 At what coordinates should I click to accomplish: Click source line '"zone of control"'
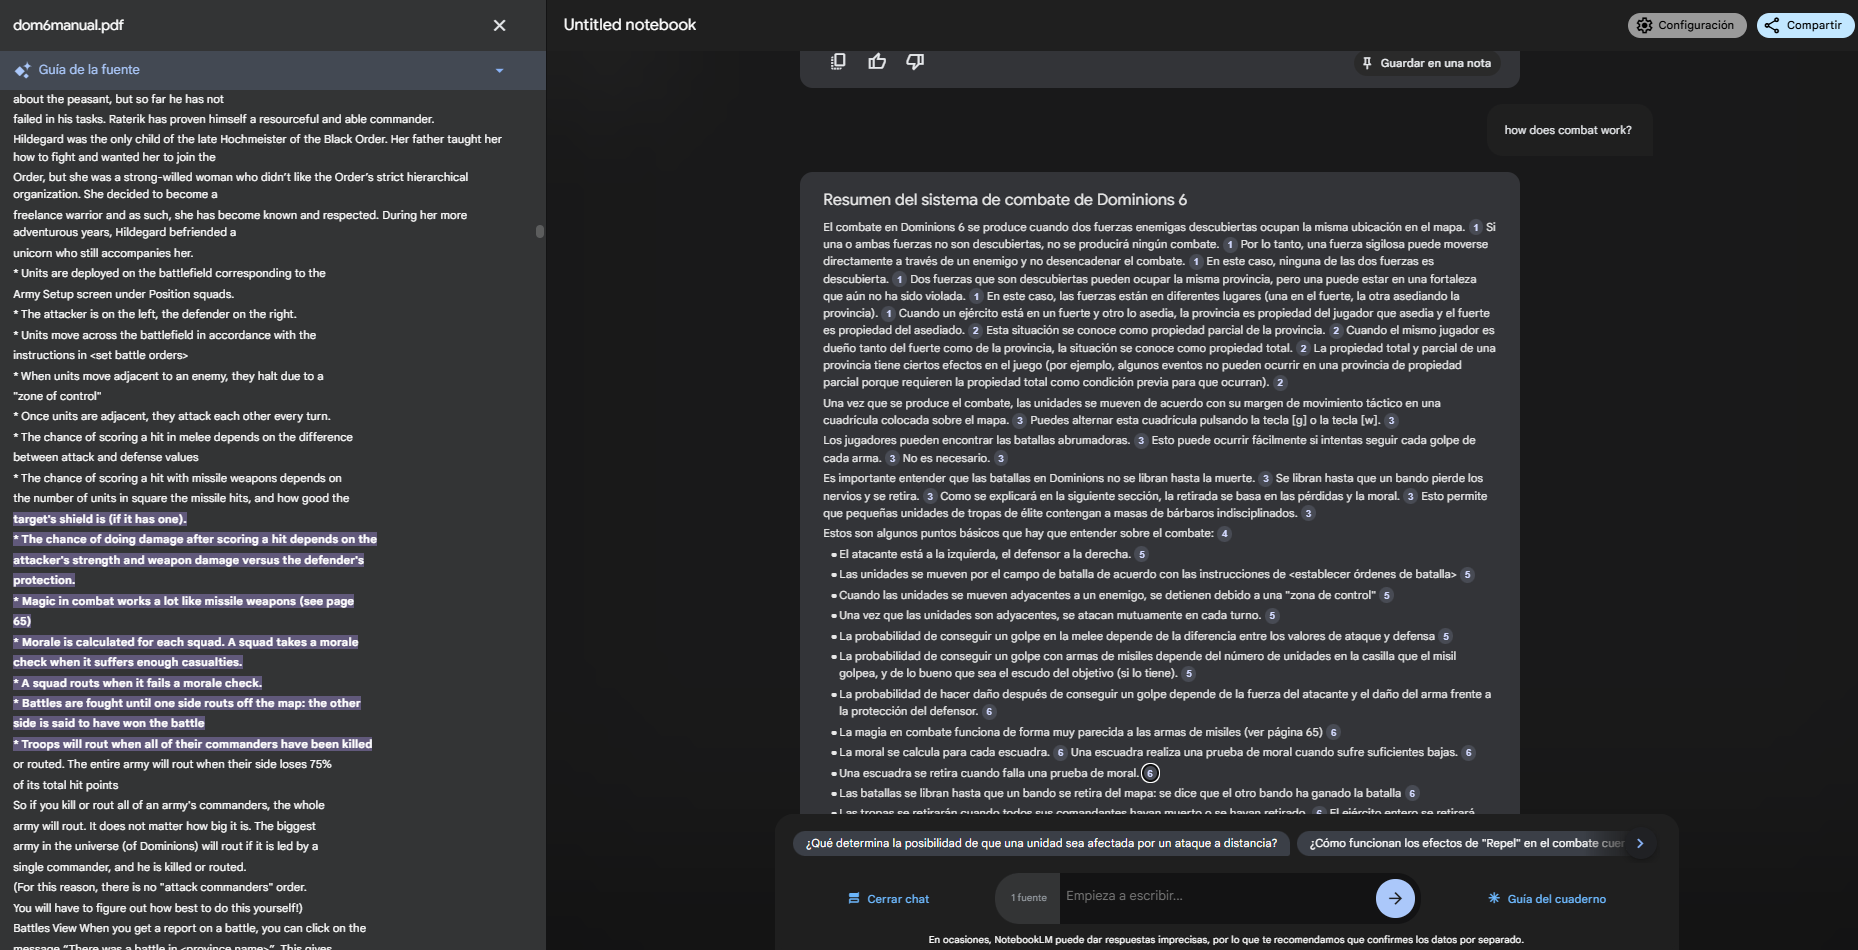(x=57, y=396)
